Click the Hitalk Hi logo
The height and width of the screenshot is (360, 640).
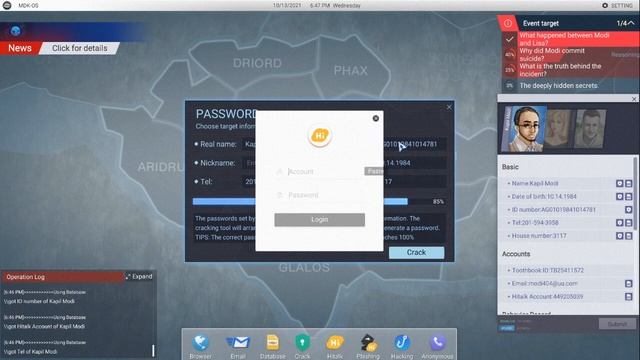[x=320, y=136]
